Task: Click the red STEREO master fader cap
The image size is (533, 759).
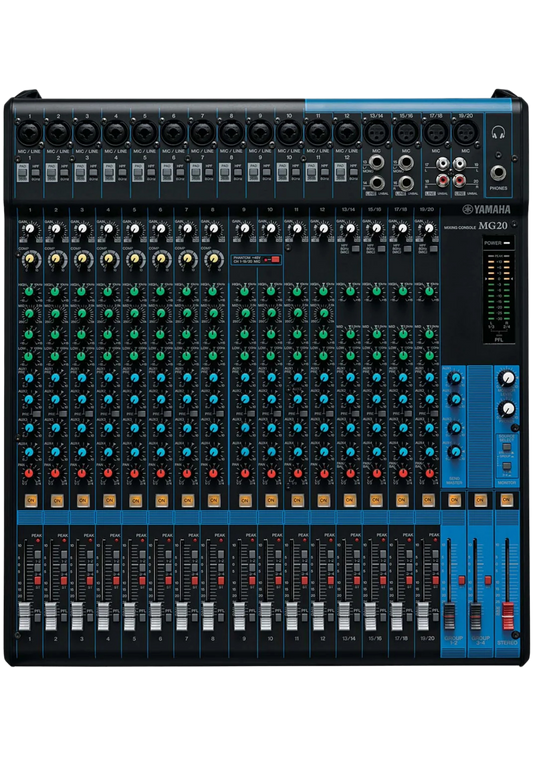Action: point(507,616)
